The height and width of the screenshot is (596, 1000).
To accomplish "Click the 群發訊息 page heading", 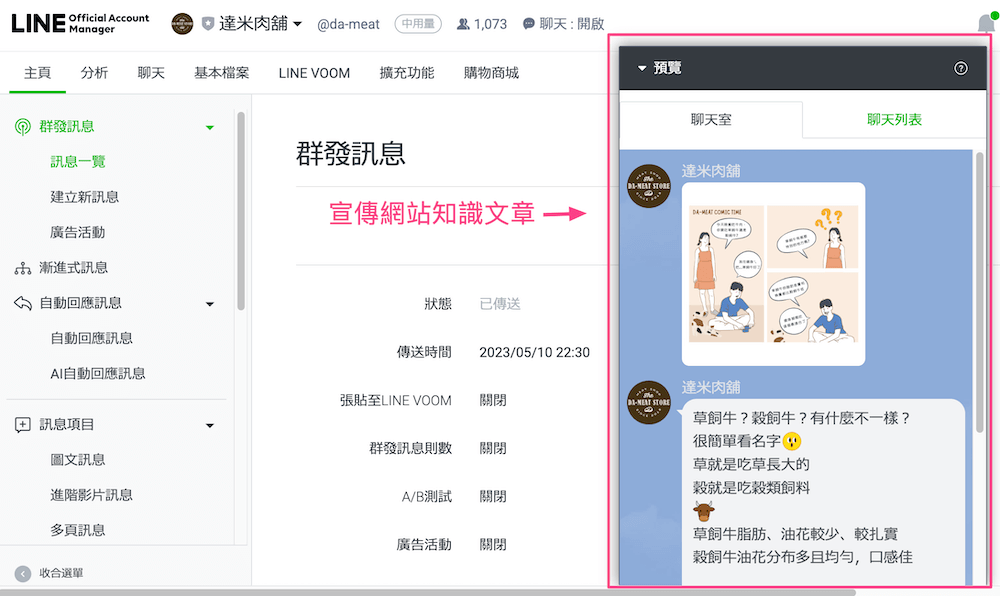I will pos(351,154).
